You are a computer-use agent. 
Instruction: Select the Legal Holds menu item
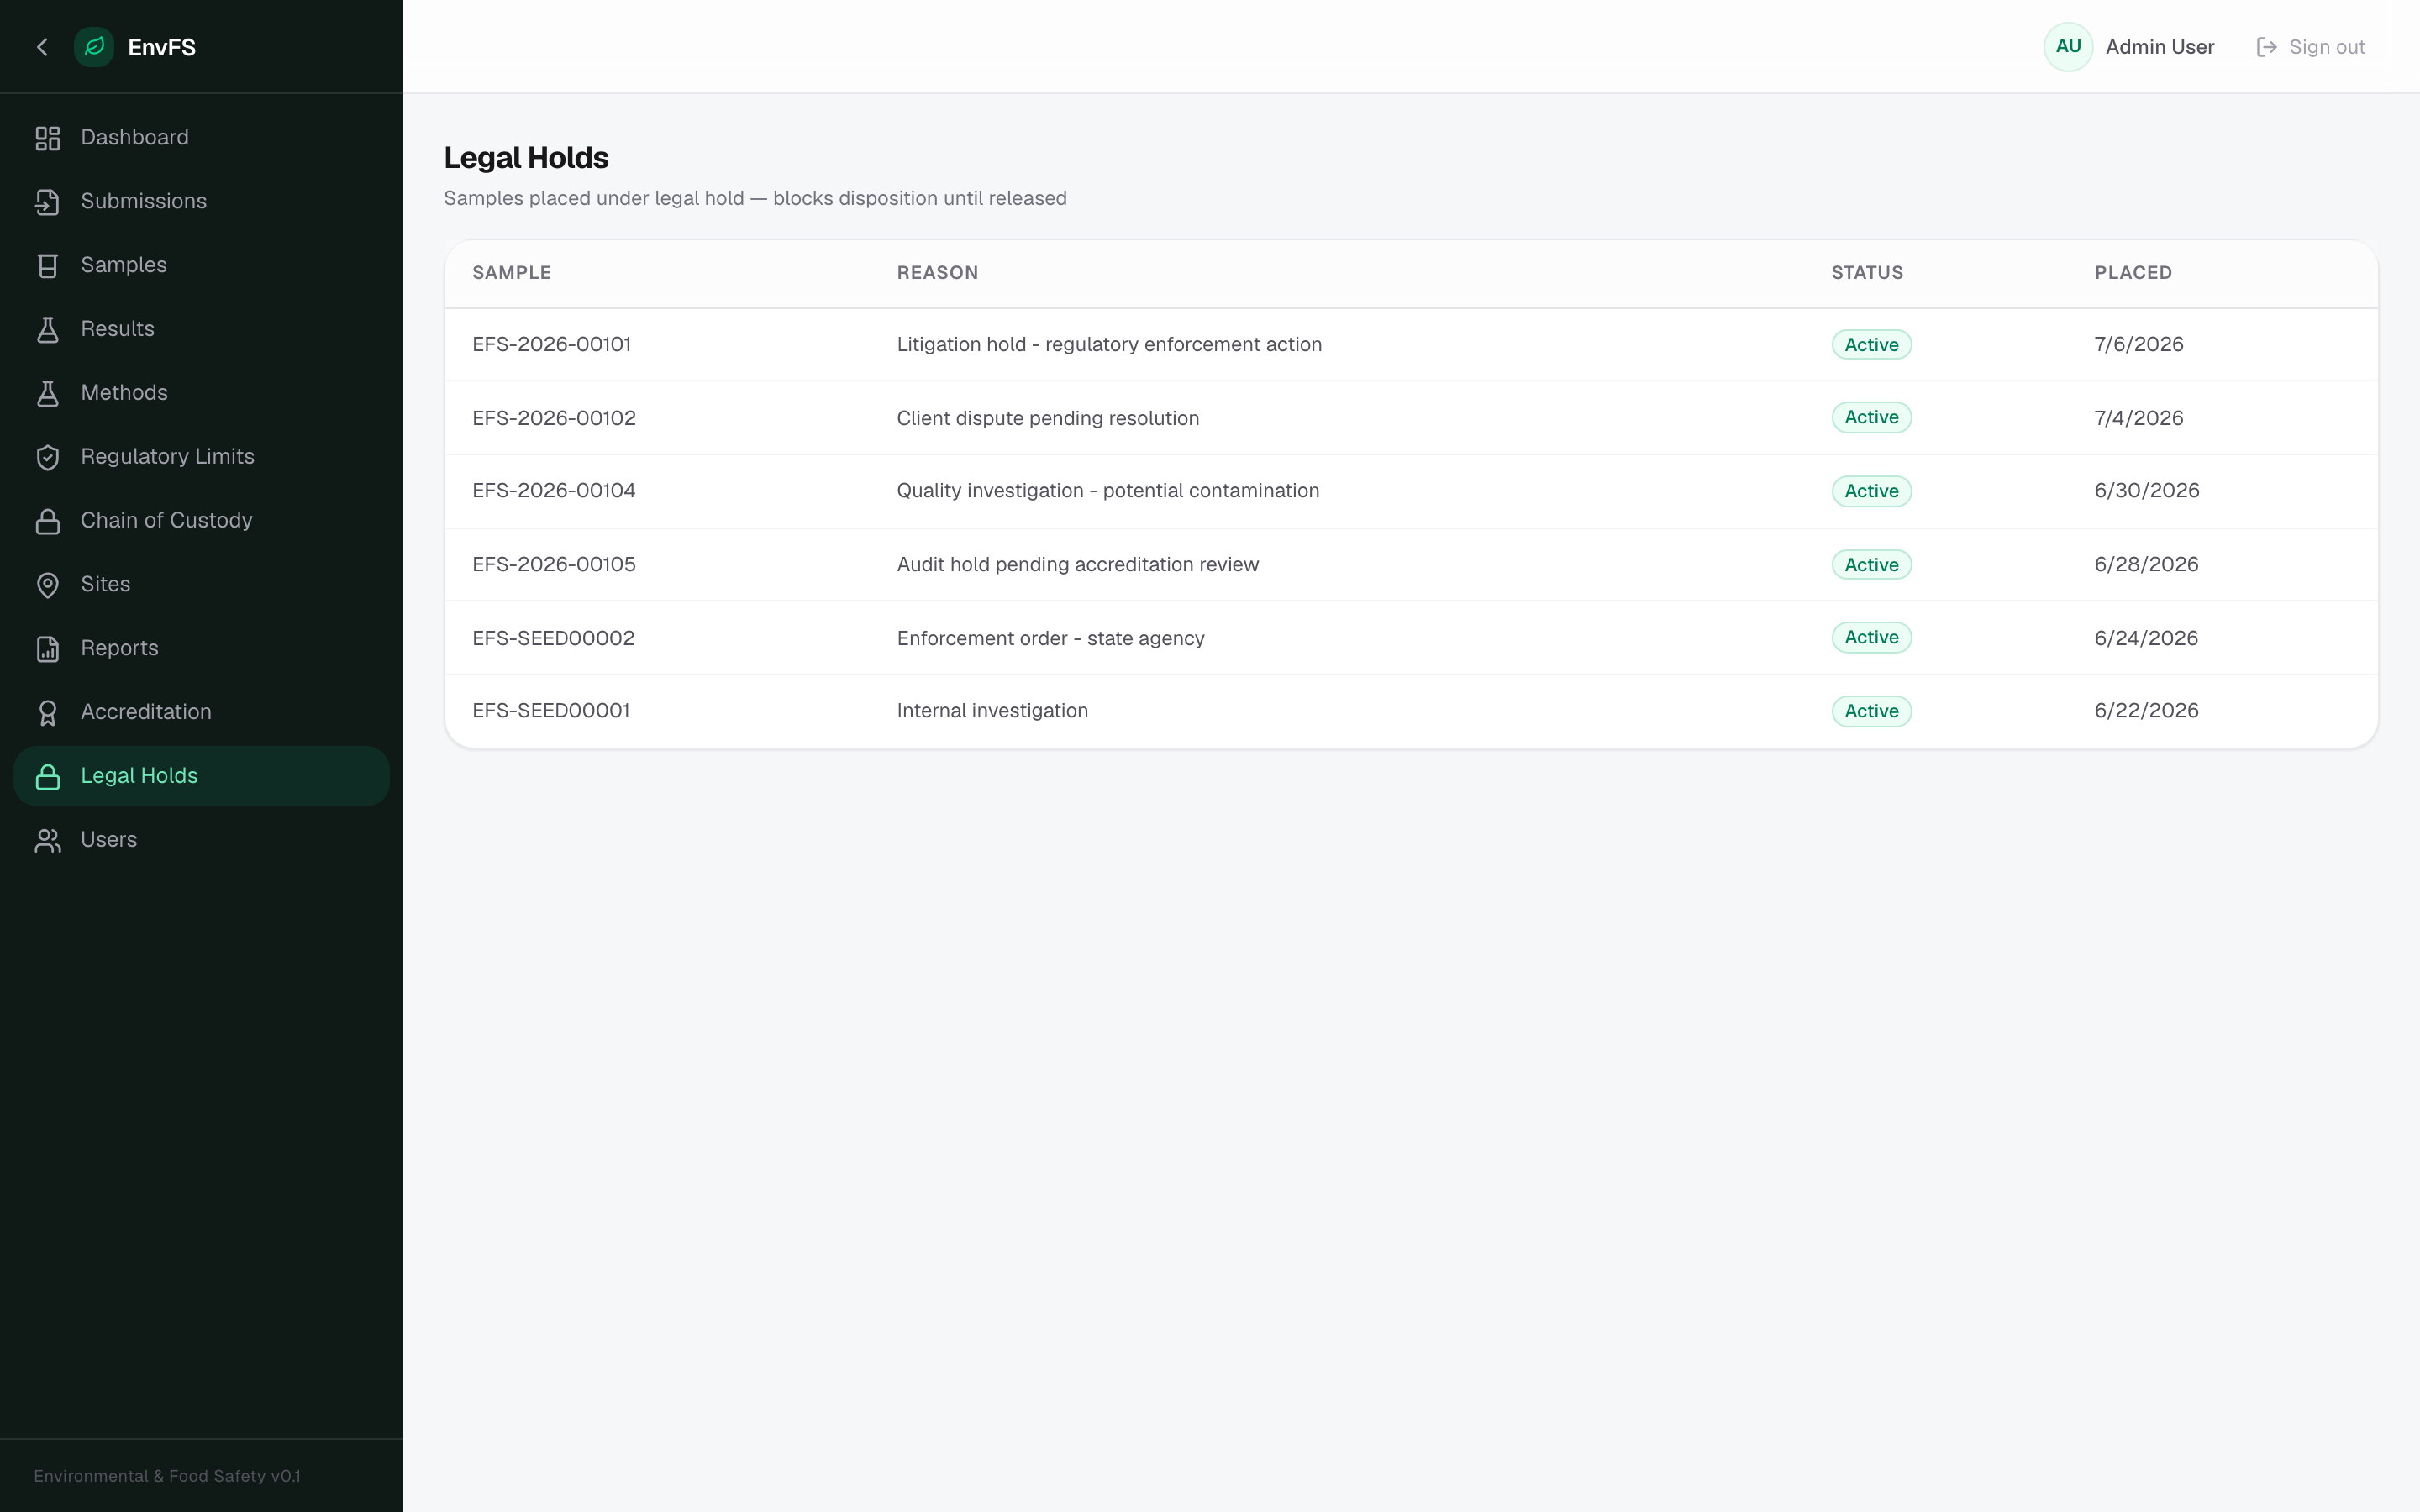point(201,776)
